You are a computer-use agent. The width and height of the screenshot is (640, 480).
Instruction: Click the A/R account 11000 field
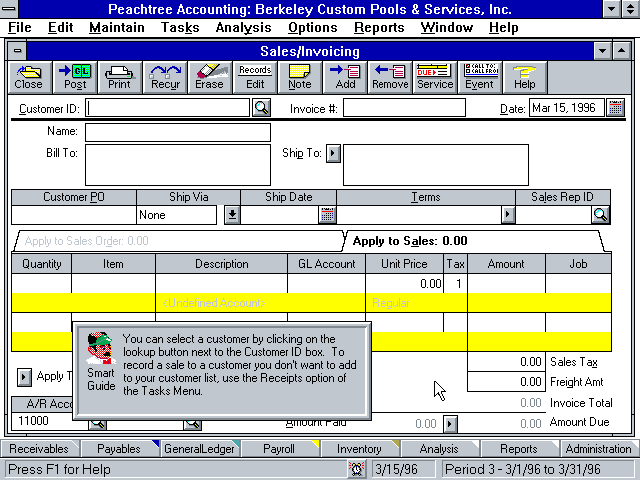(x=50, y=421)
